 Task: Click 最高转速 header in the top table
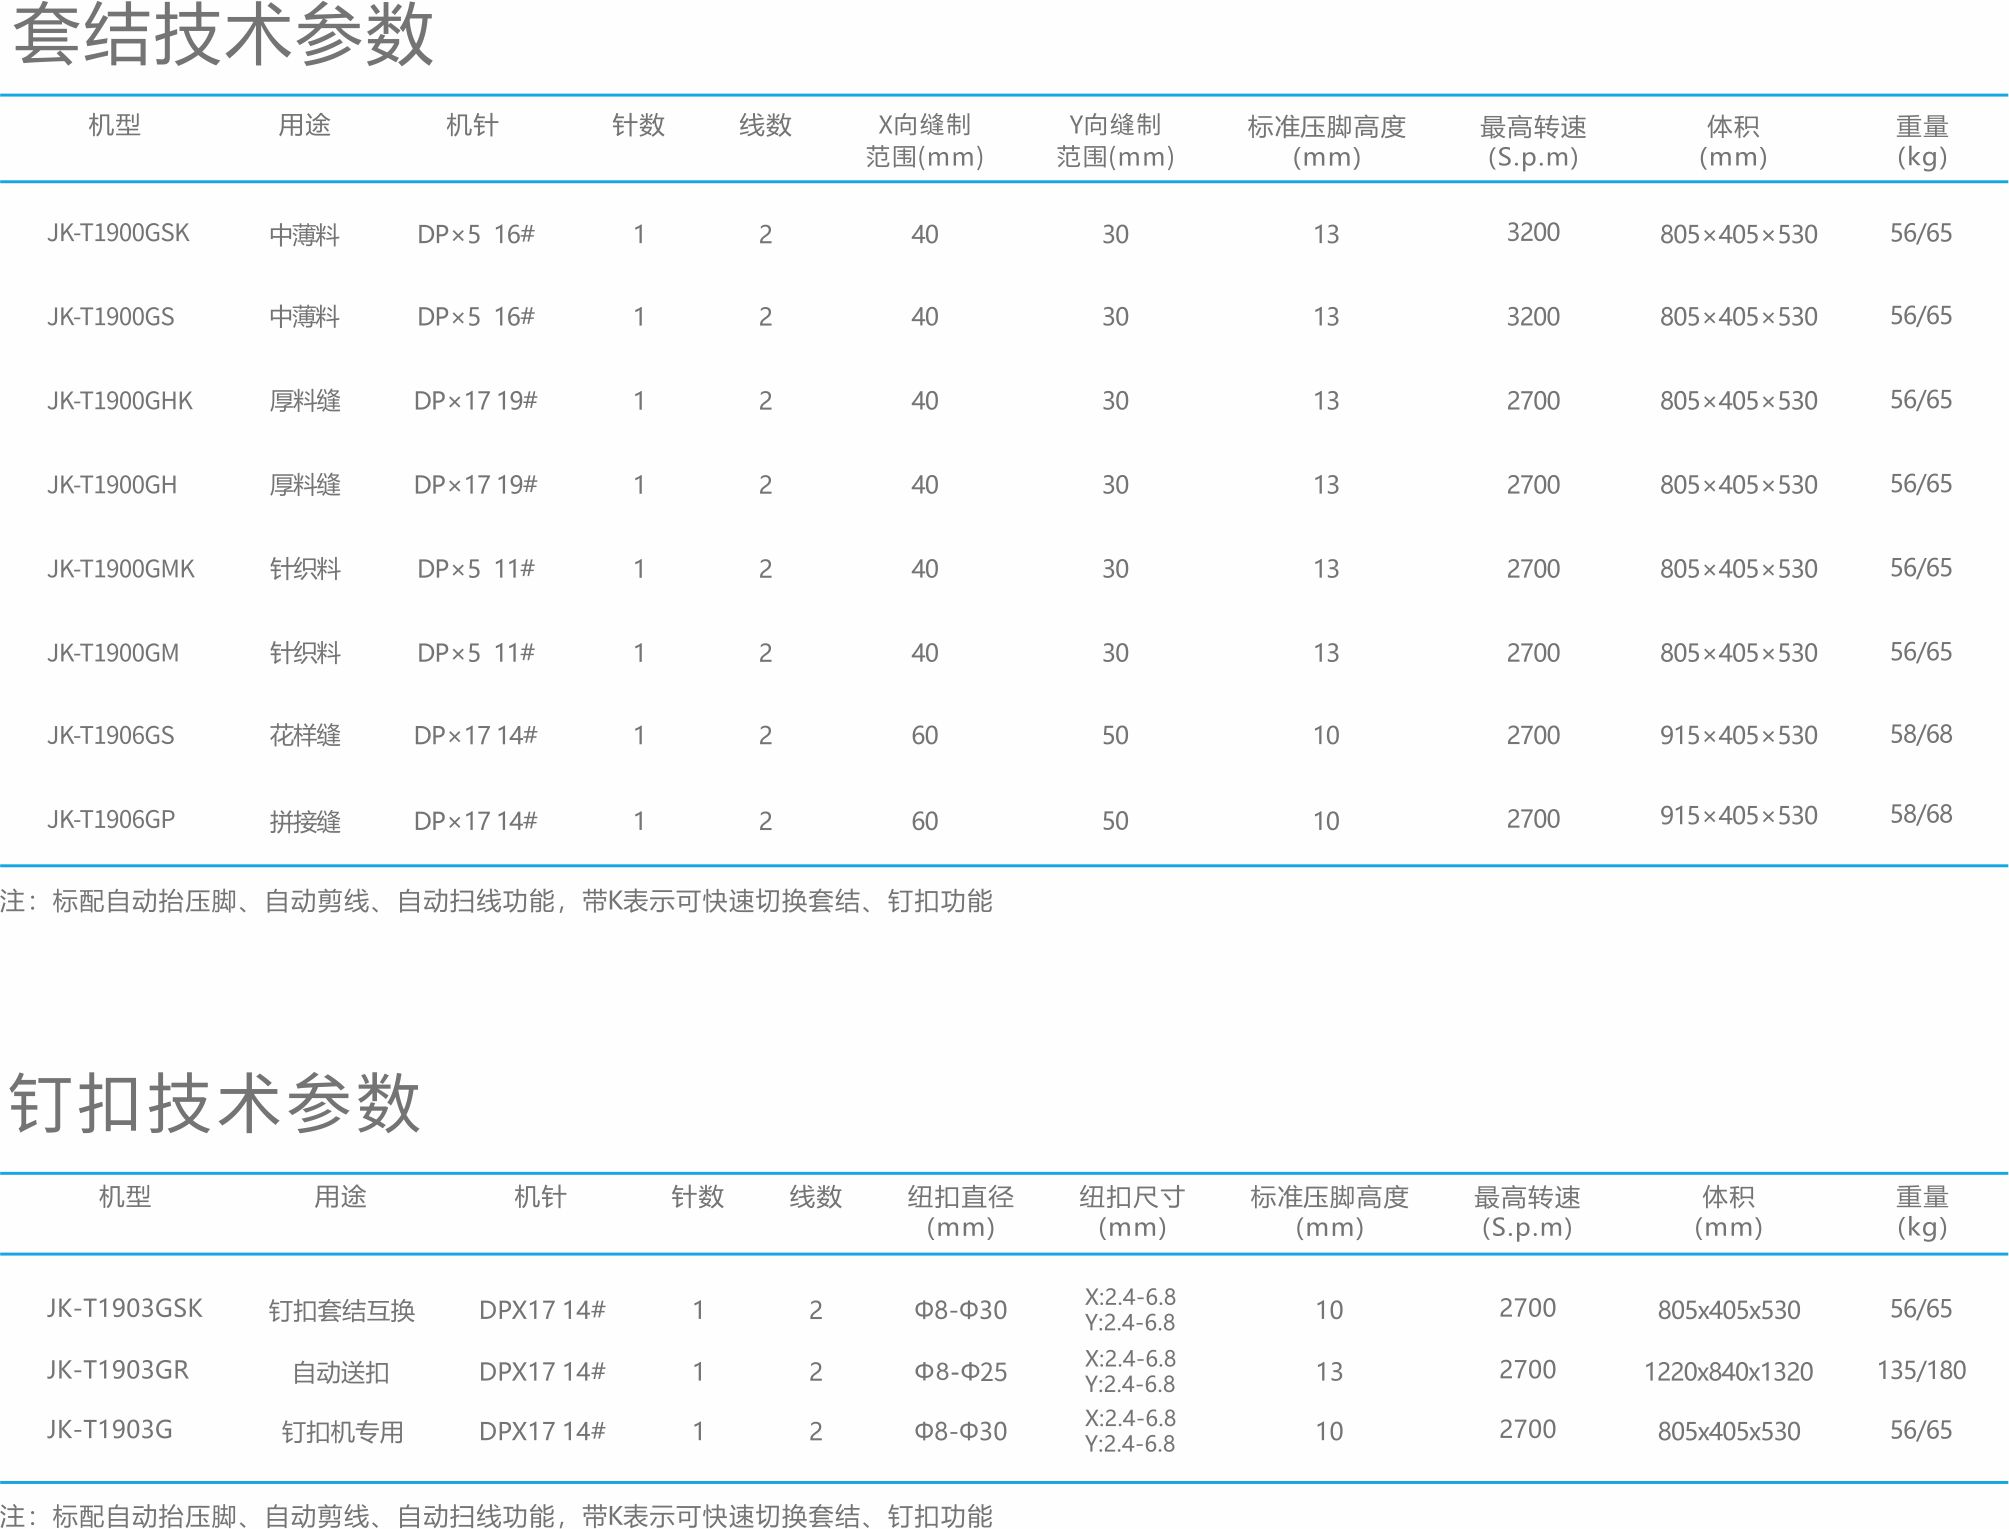(1533, 142)
